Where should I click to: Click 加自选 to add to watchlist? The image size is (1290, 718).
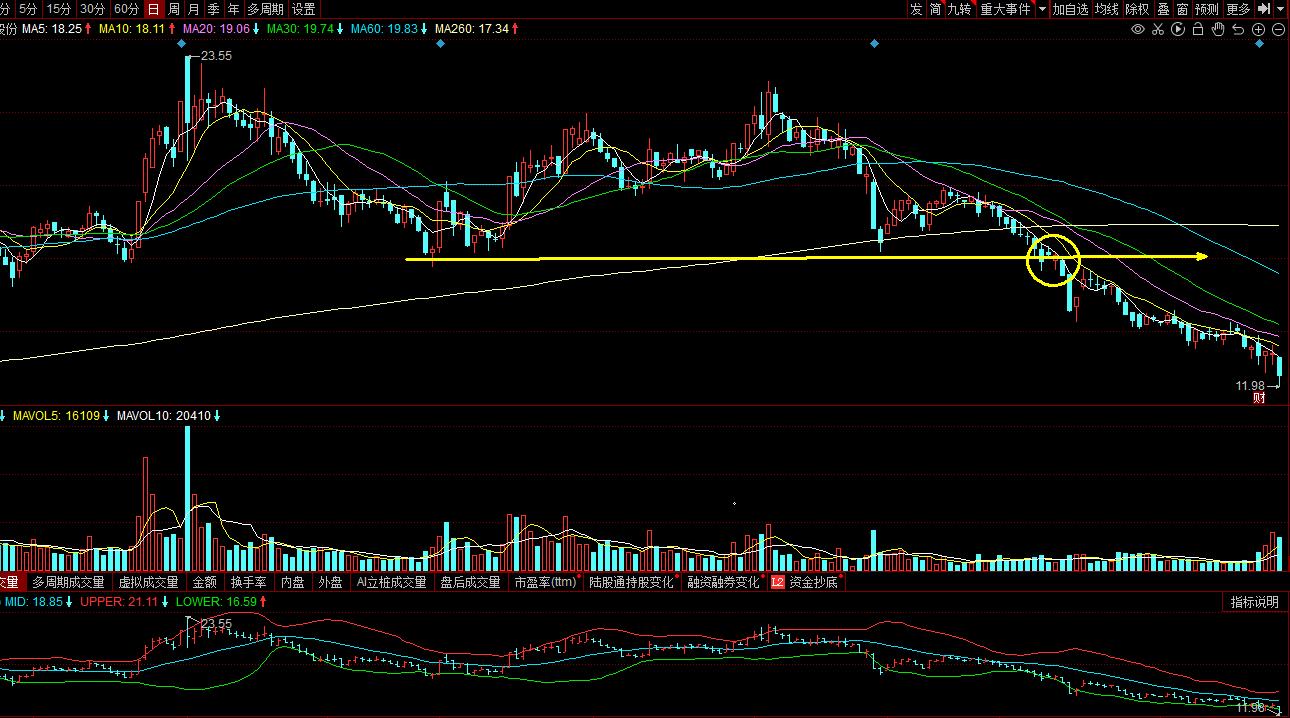1071,9
